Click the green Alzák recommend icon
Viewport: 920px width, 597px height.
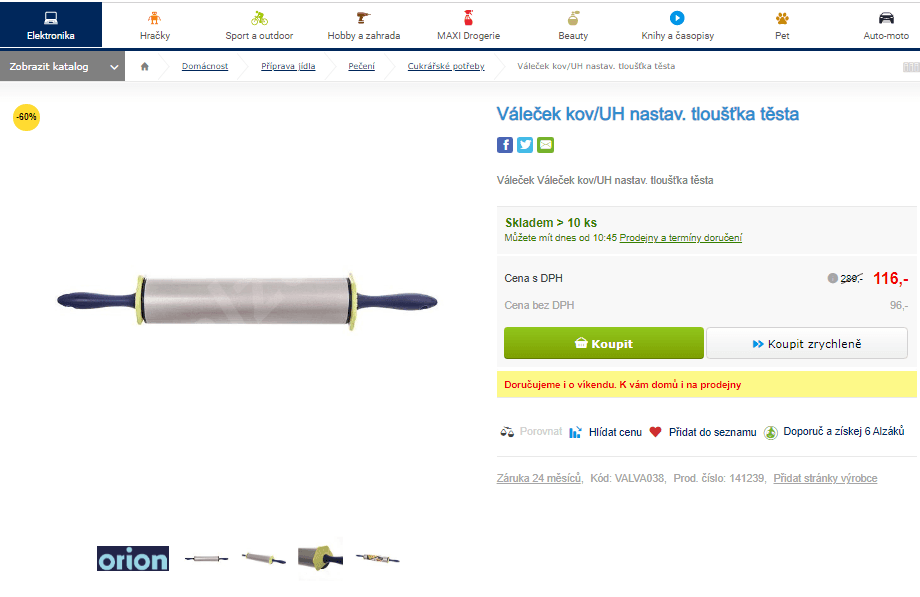[770, 432]
